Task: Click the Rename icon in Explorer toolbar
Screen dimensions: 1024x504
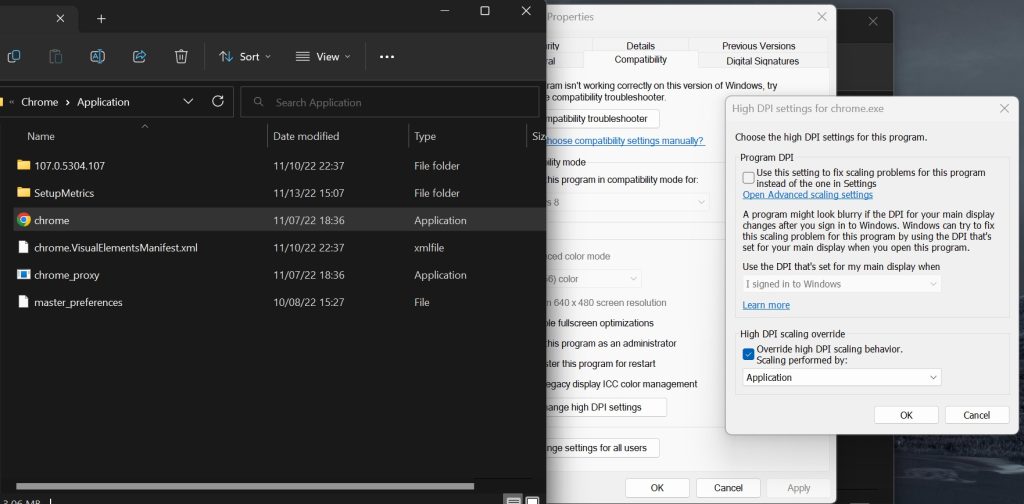Action: pyautogui.click(x=98, y=57)
